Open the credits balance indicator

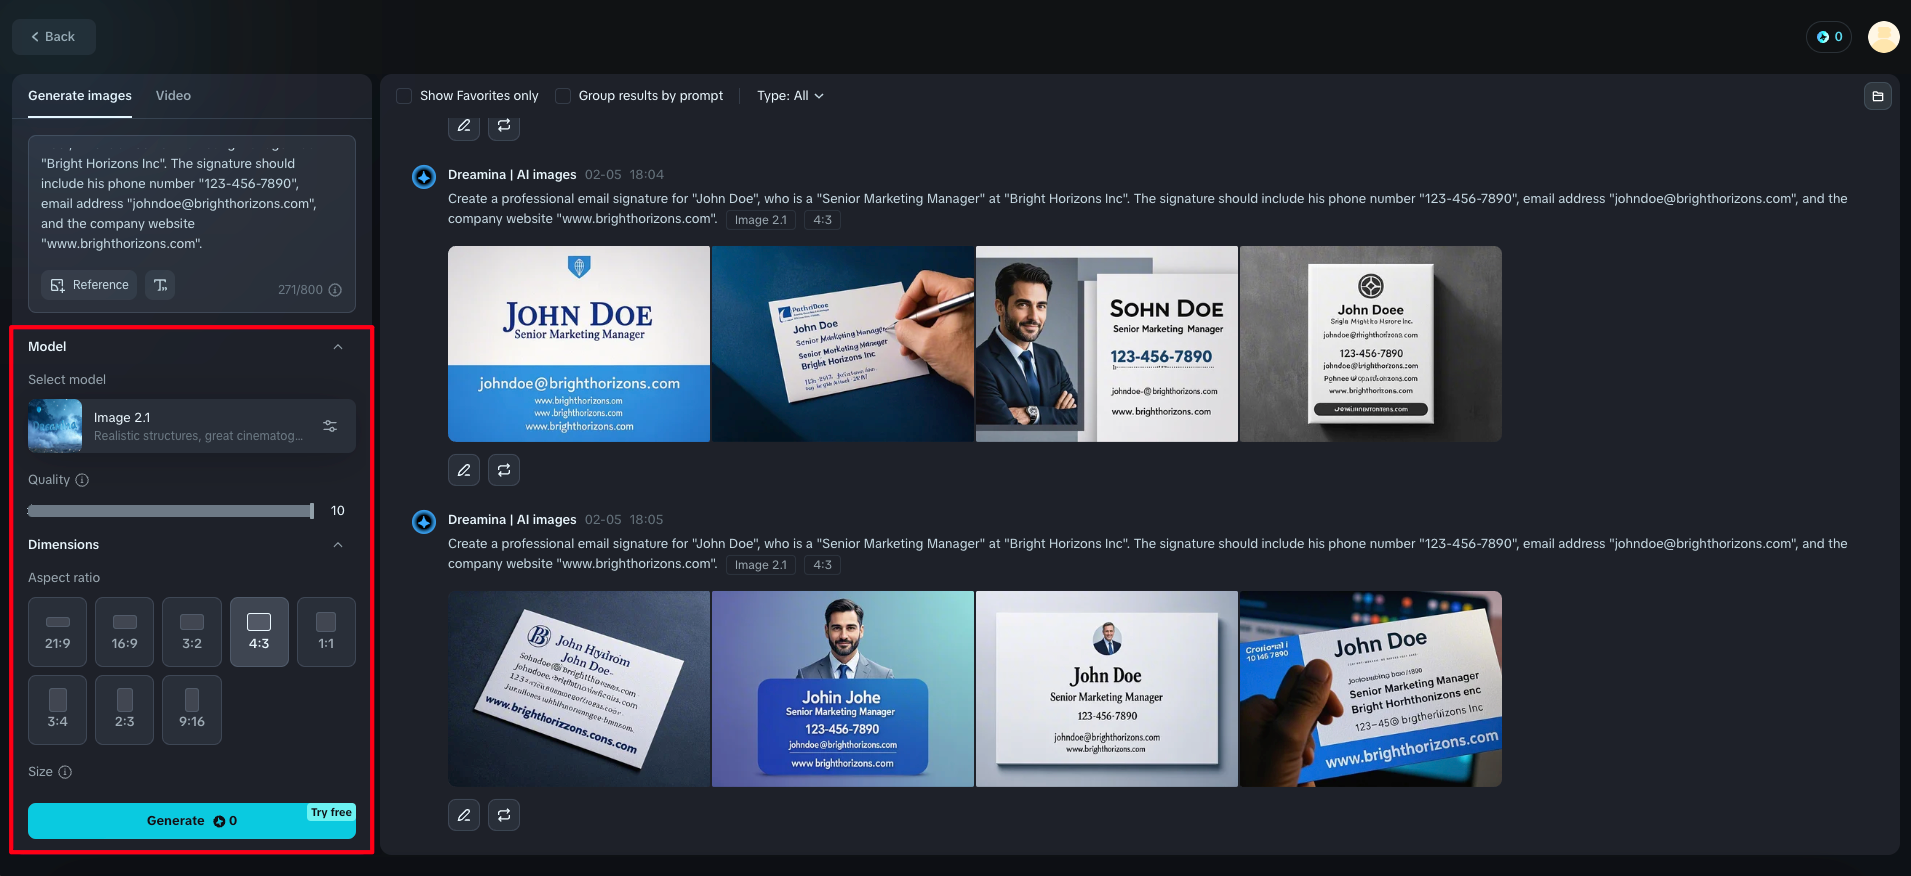pyautogui.click(x=1829, y=37)
